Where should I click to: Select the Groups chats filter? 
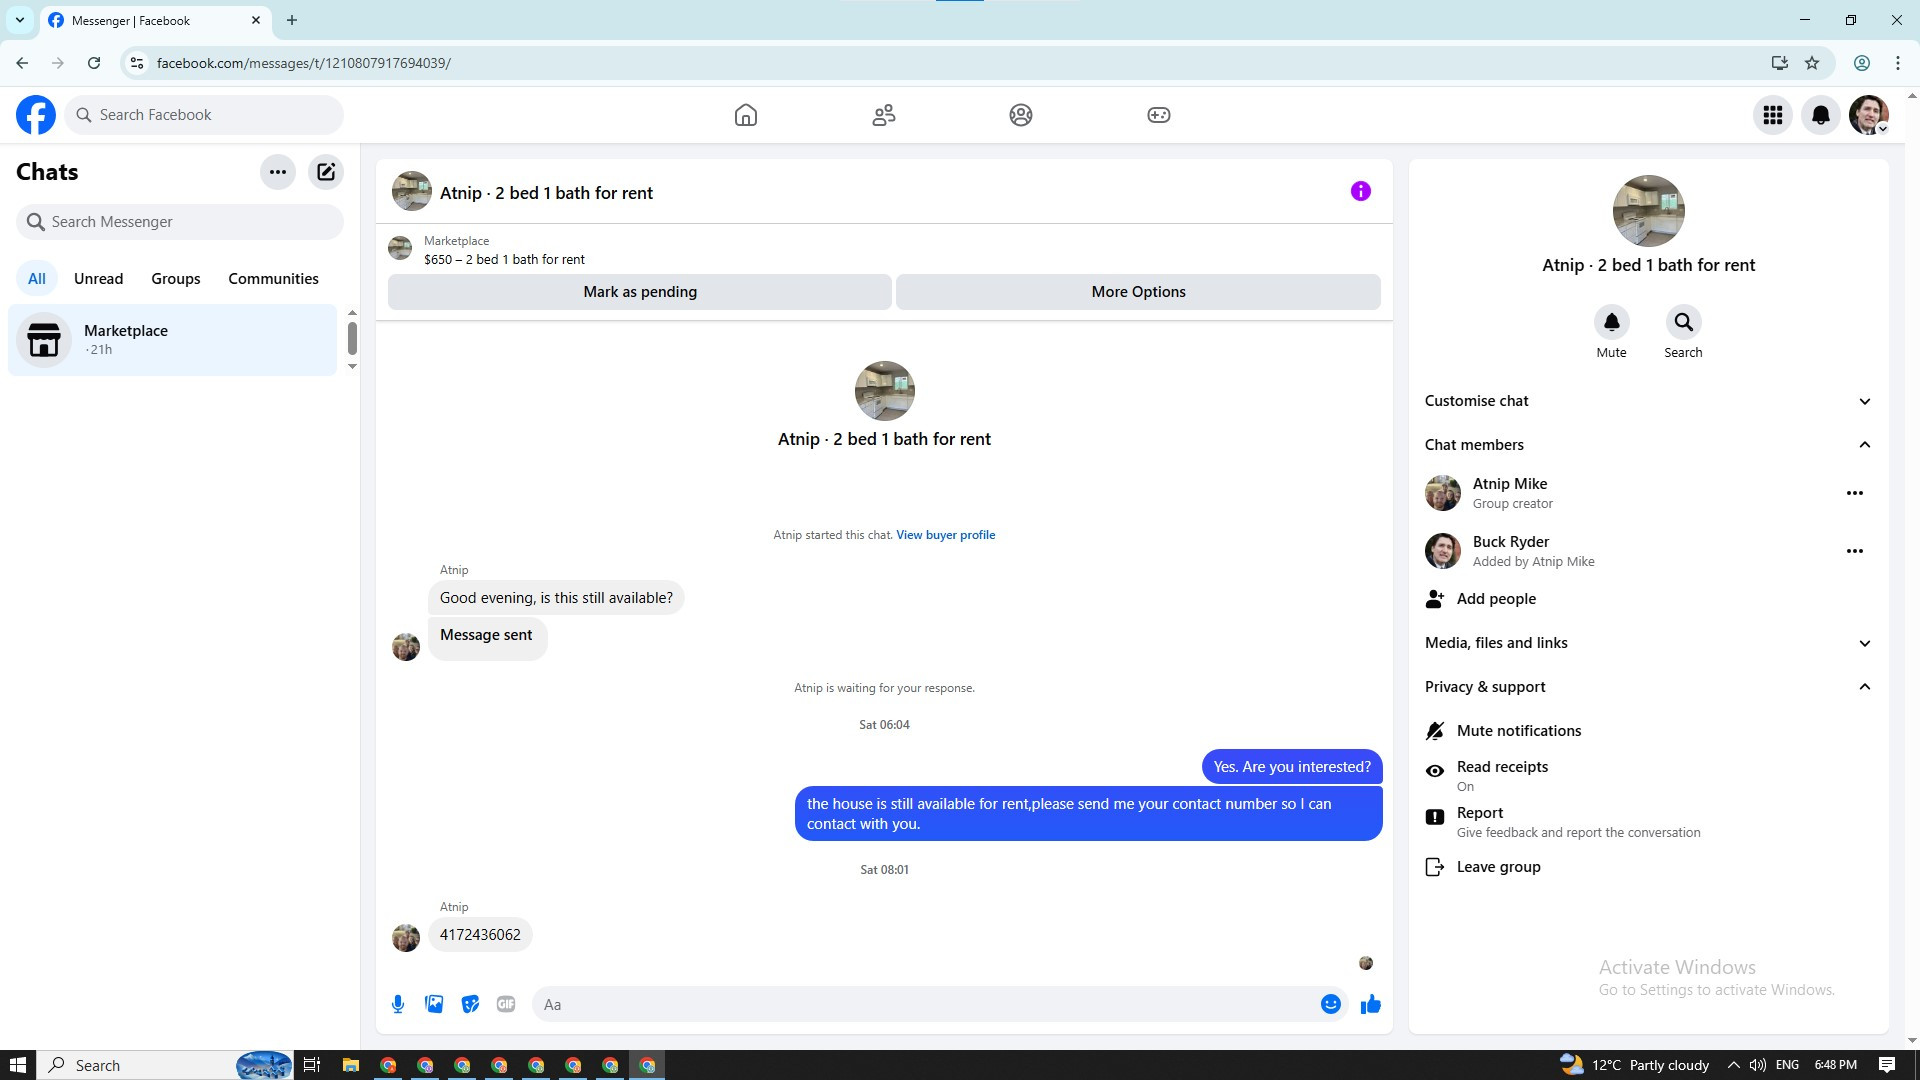tap(176, 279)
